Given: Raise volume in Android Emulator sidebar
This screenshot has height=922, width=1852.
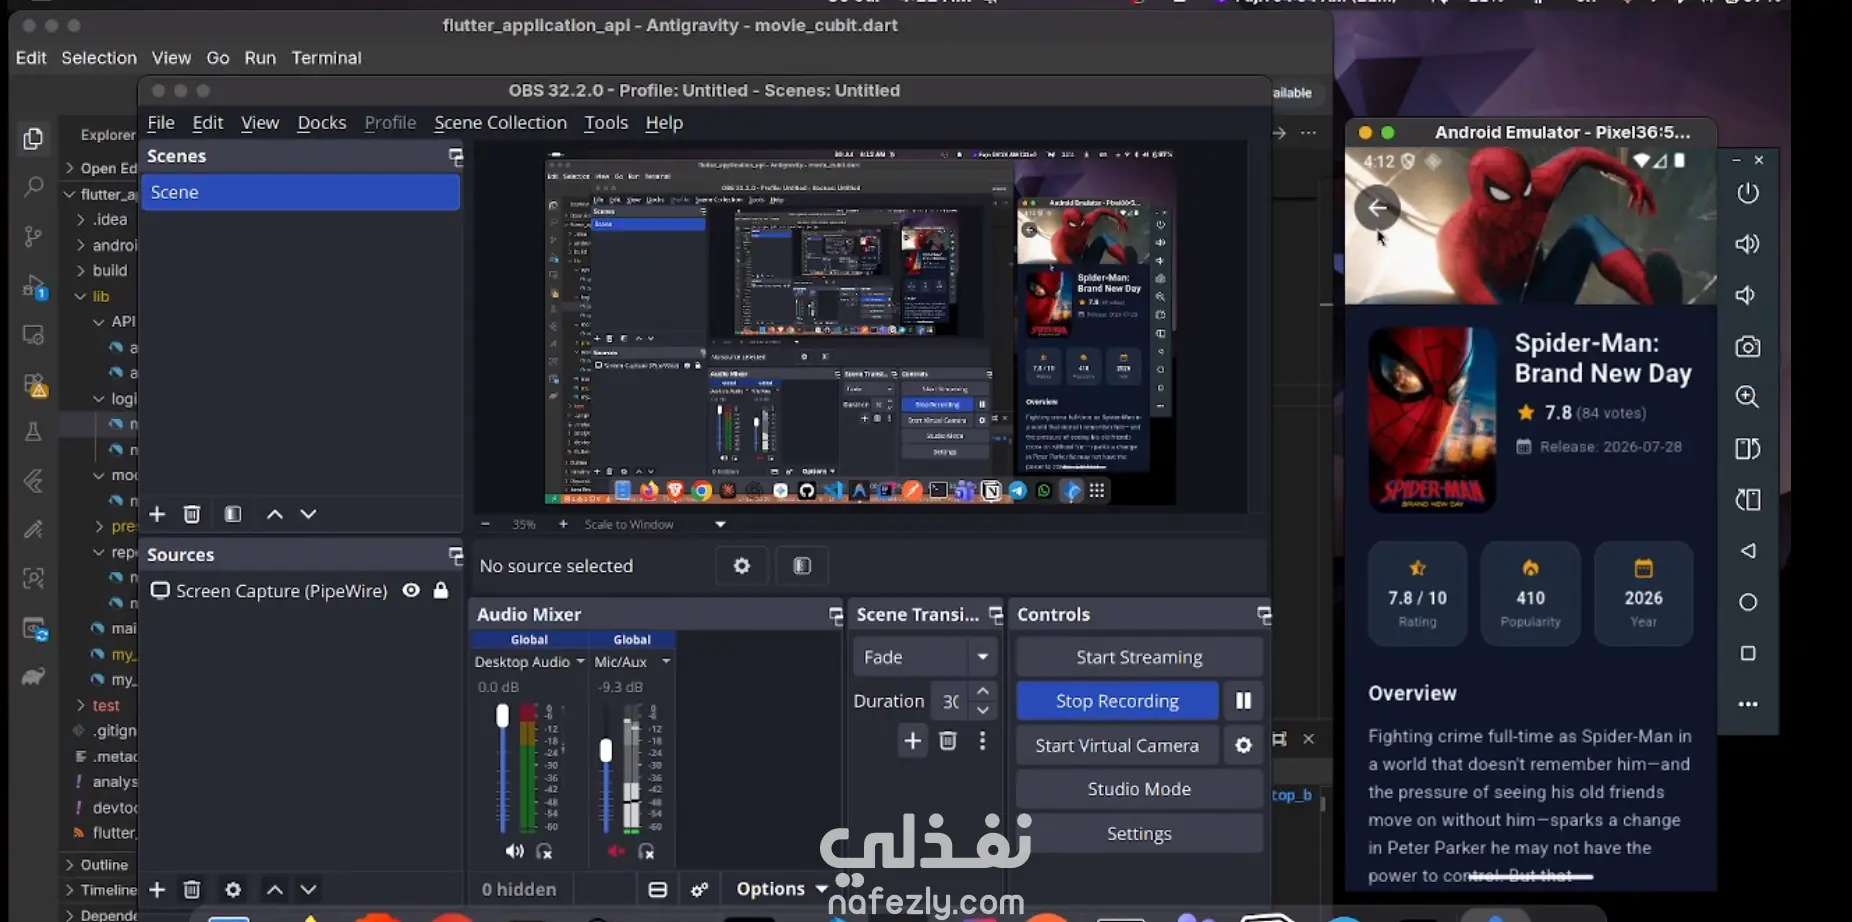Looking at the screenshot, I should pyautogui.click(x=1748, y=244).
